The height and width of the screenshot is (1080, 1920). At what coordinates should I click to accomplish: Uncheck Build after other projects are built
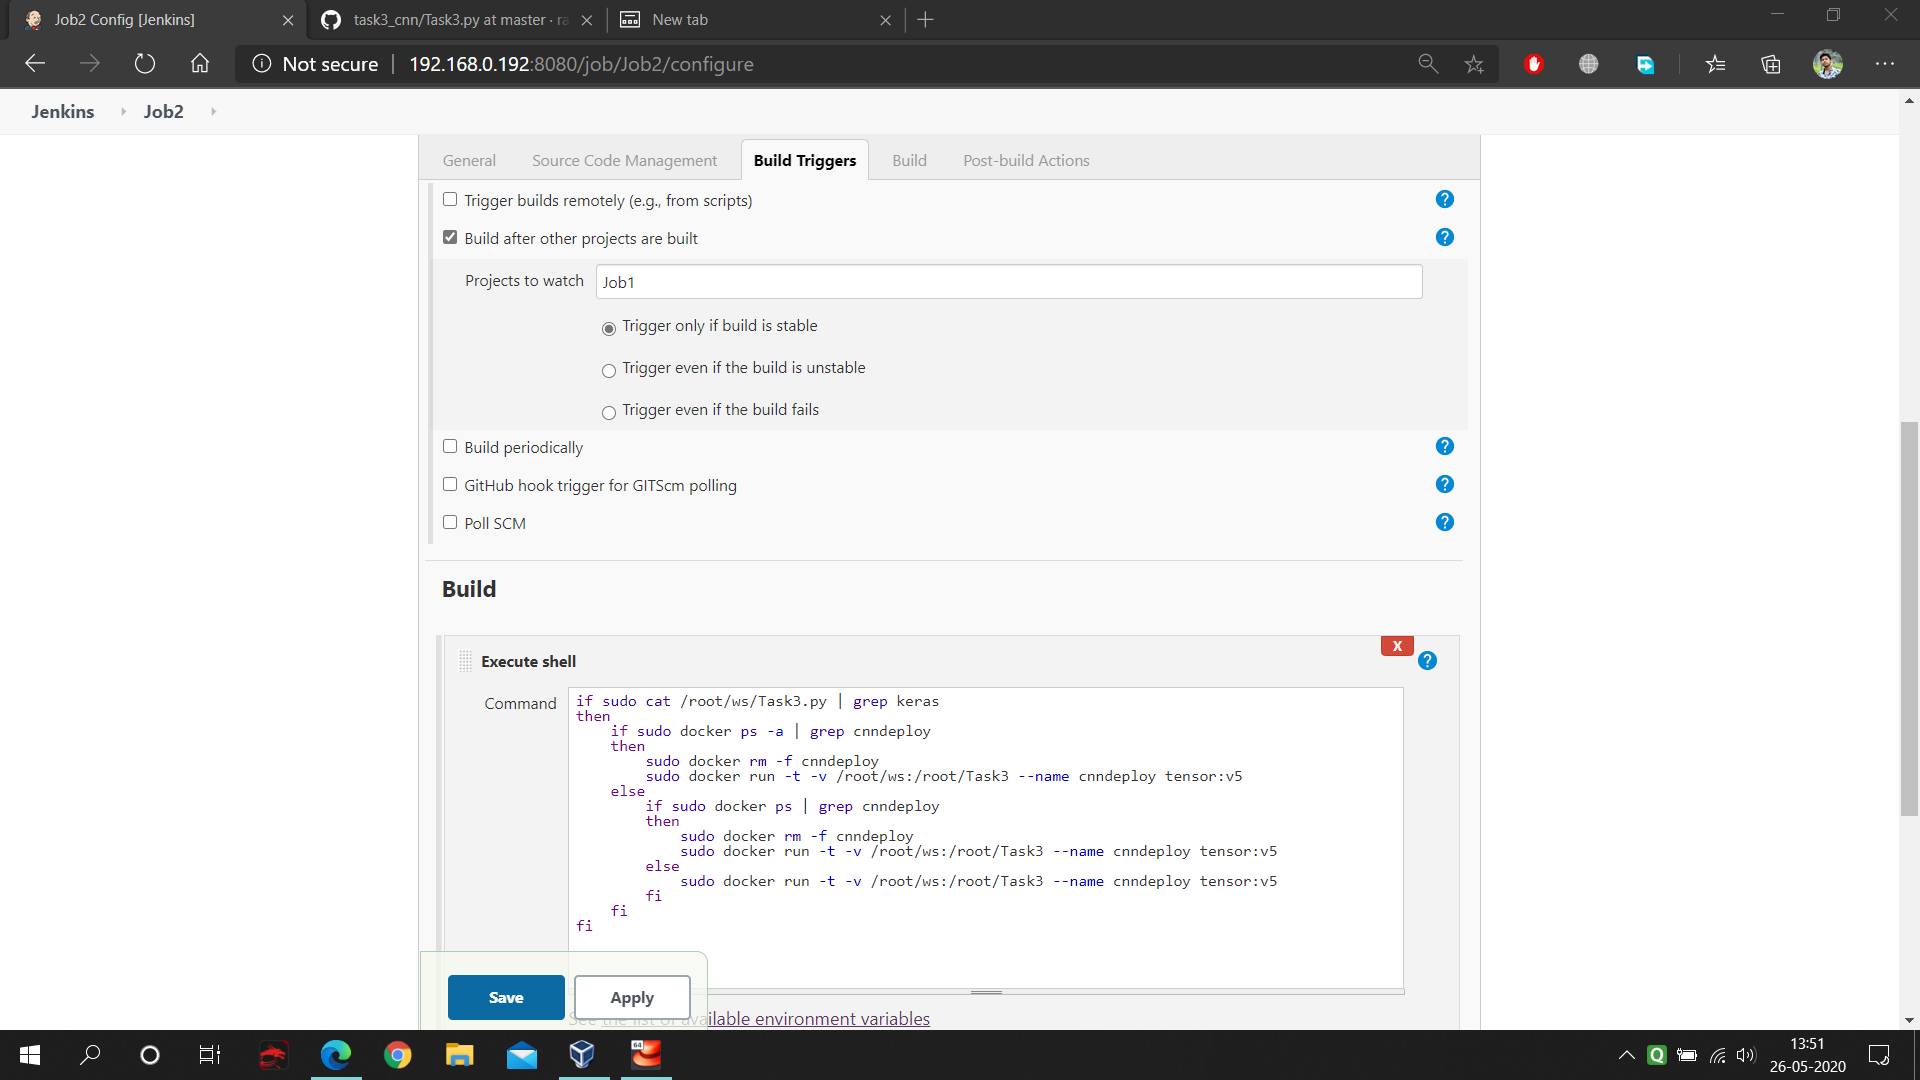[450, 238]
